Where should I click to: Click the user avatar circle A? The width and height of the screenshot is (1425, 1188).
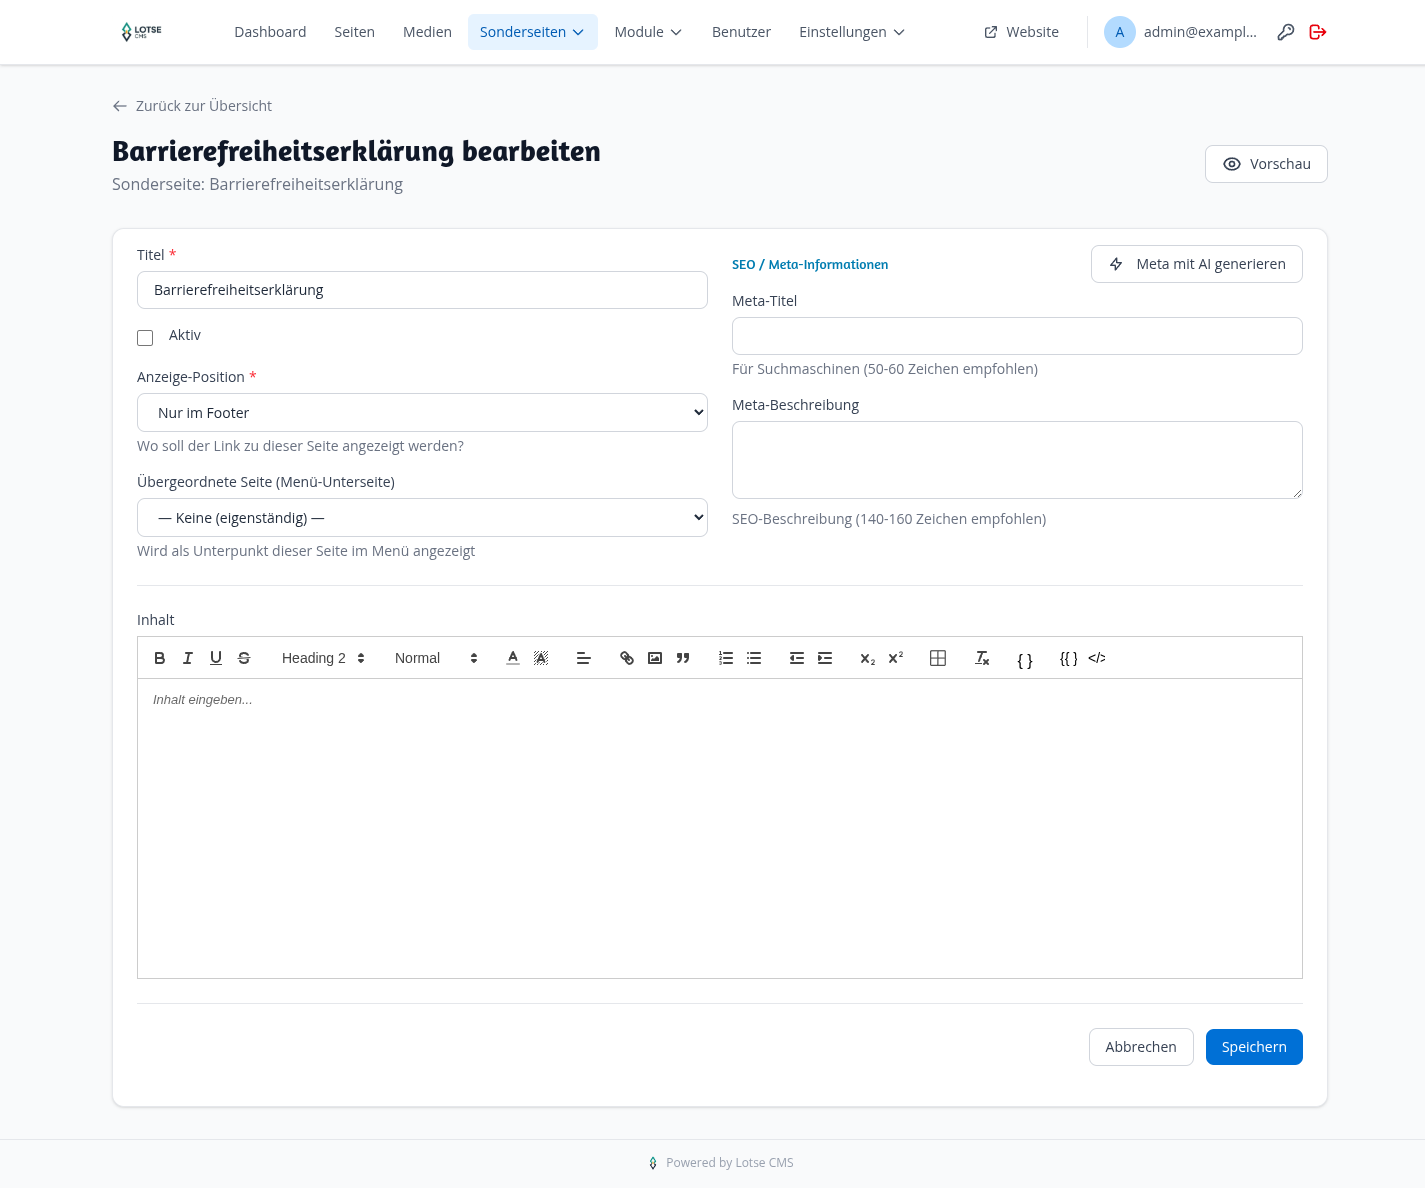(x=1120, y=32)
